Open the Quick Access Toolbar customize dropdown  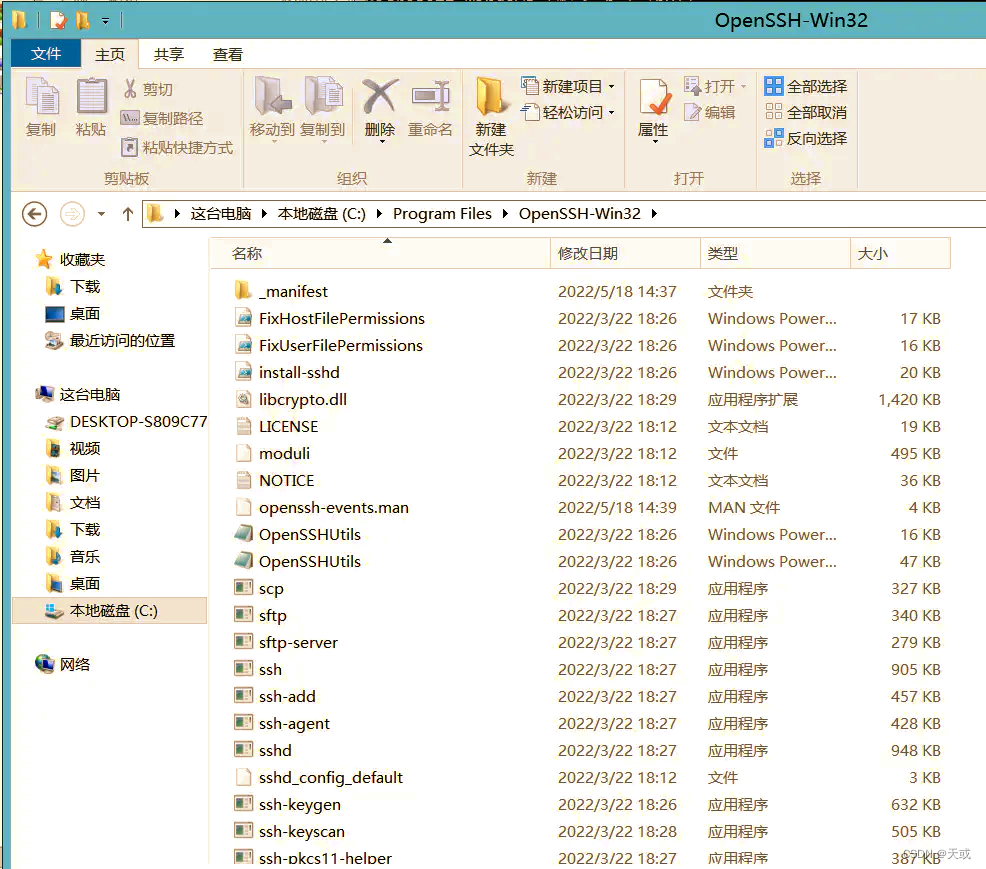click(x=105, y=18)
